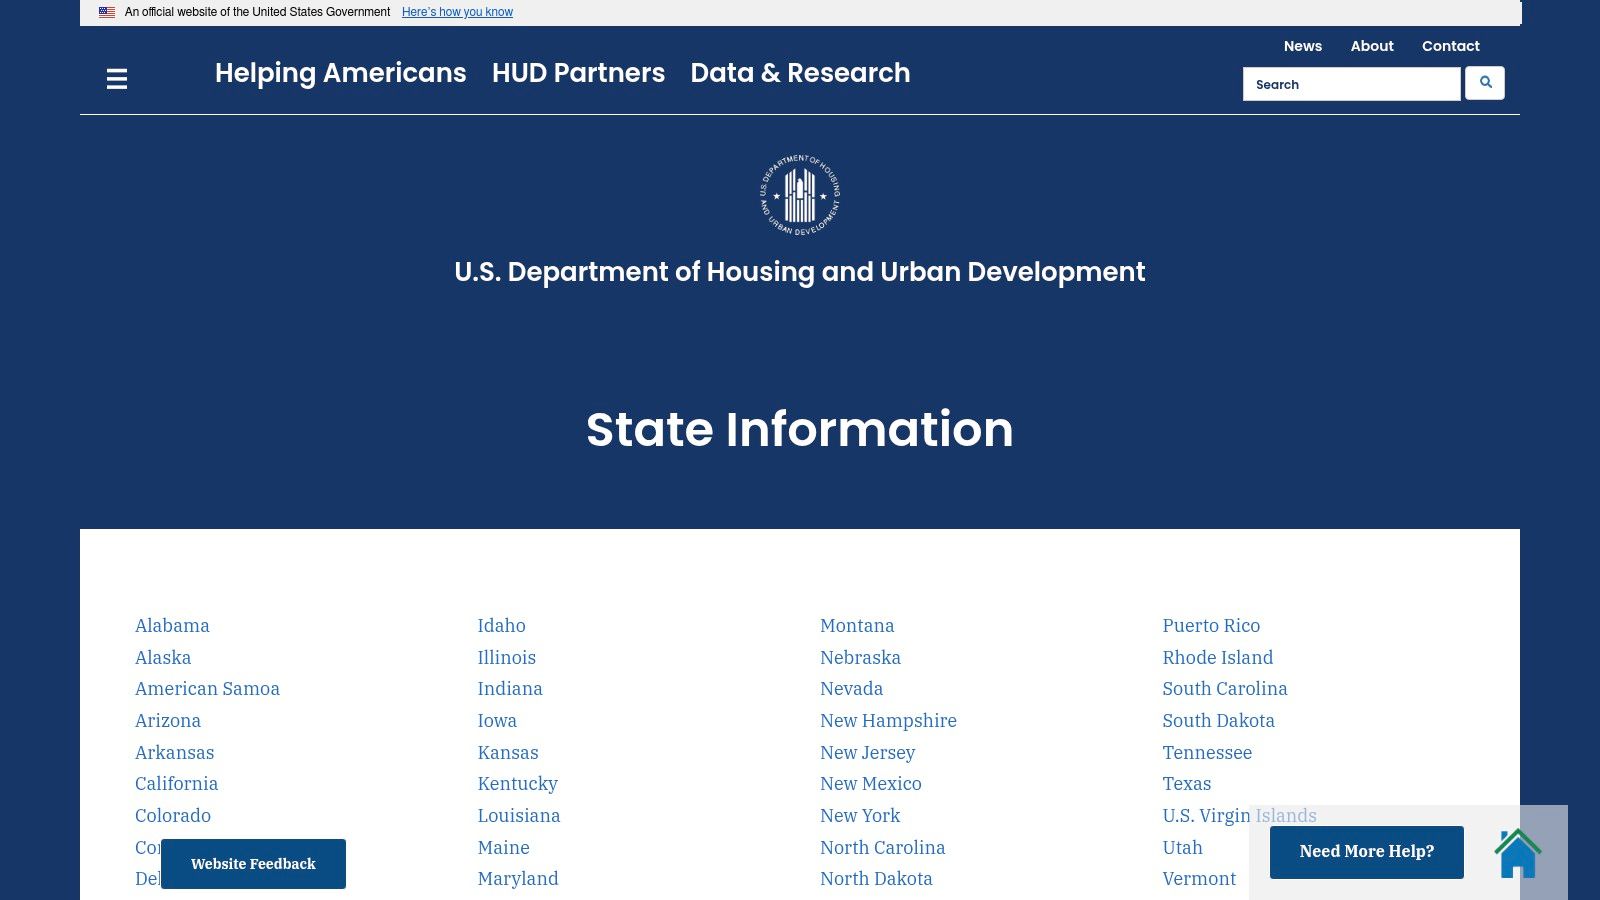Open Idaho state link
Viewport: 1600px width, 900px height.
[x=501, y=626]
